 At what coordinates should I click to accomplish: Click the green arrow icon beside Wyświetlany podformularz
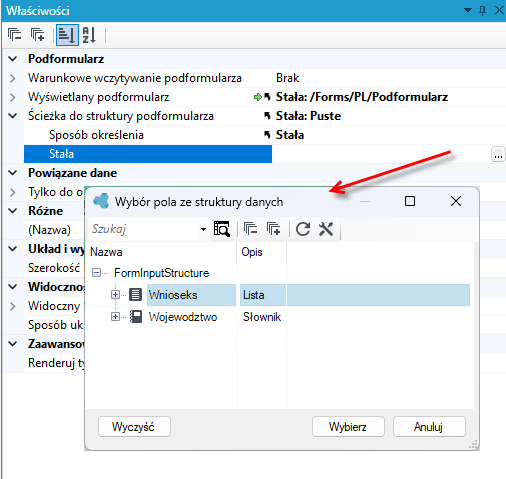257,97
